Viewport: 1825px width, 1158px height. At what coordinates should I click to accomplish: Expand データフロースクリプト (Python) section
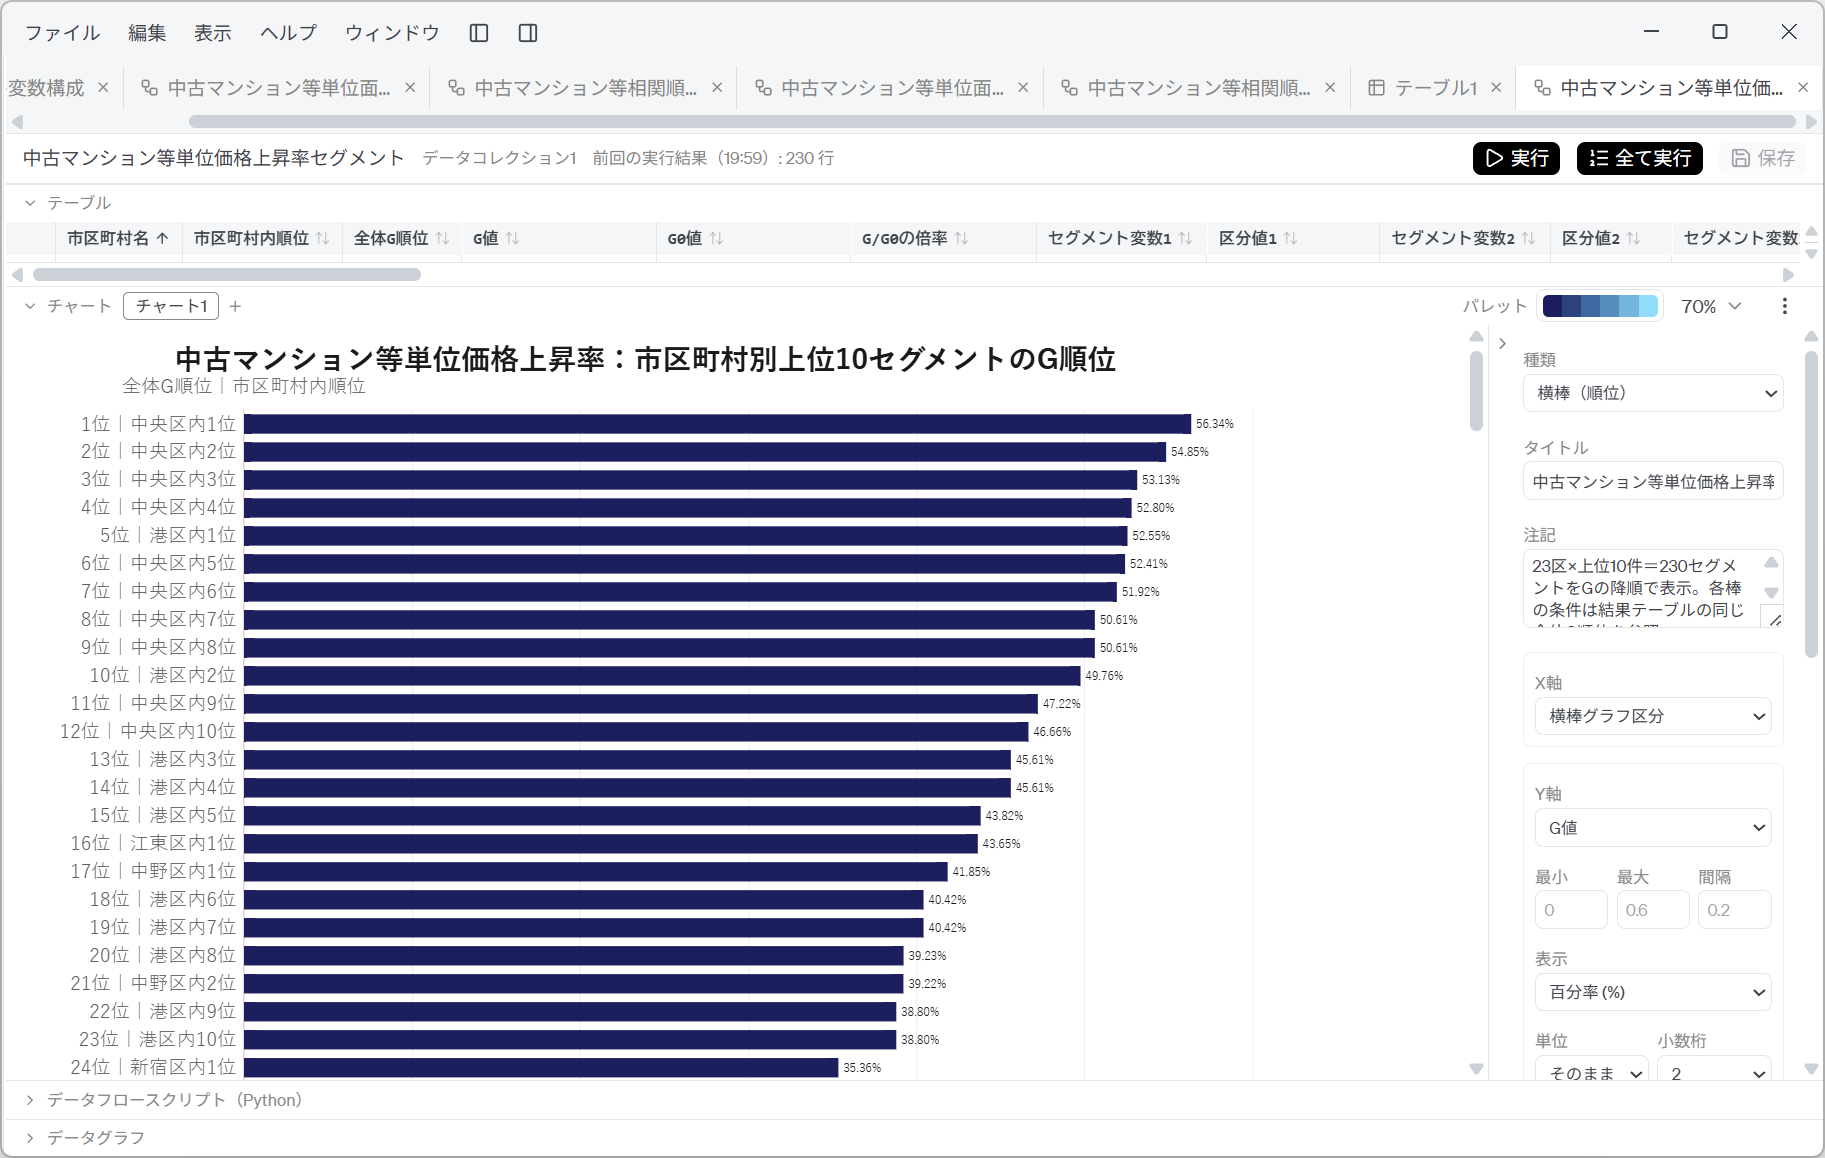tap(30, 1100)
